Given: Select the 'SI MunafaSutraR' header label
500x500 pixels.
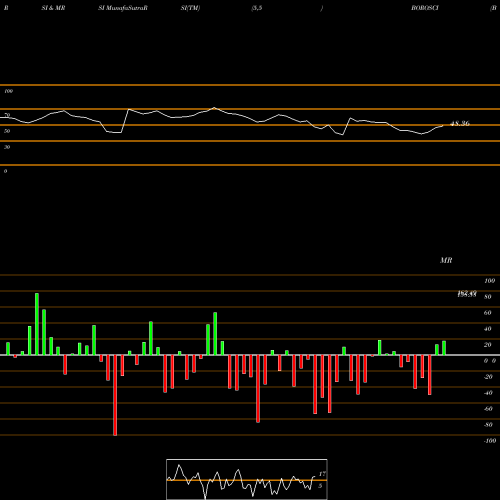Looking at the screenshot, I should coord(123,8).
